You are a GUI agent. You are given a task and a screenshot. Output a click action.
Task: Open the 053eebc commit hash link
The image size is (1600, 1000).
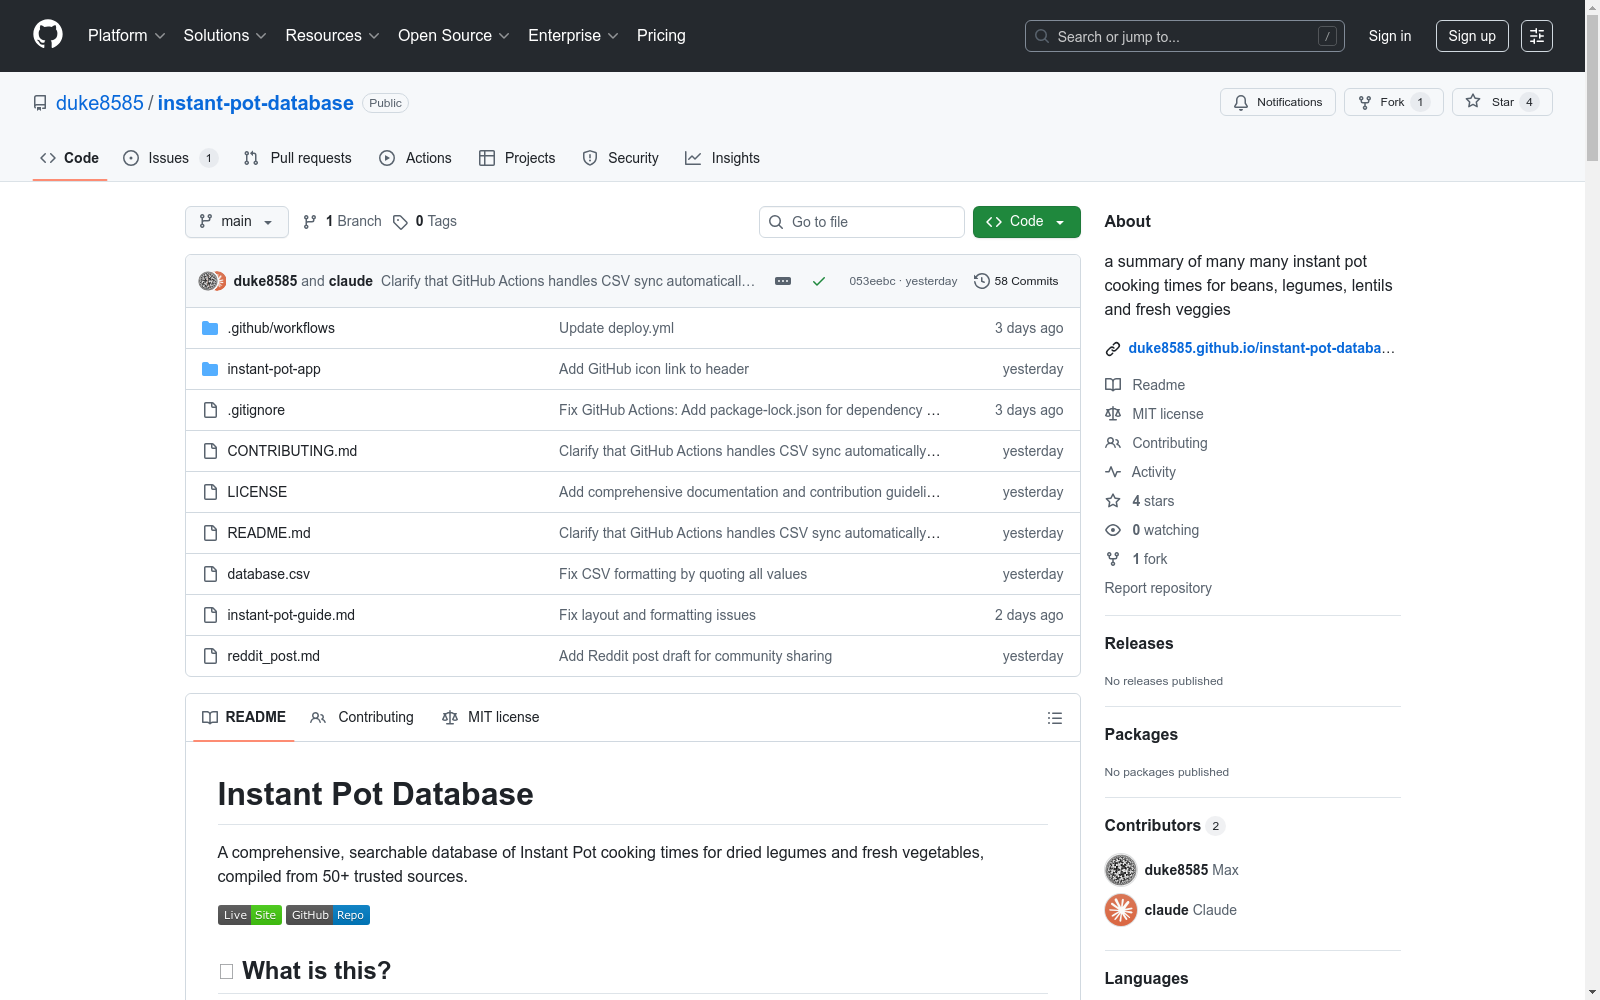872,281
